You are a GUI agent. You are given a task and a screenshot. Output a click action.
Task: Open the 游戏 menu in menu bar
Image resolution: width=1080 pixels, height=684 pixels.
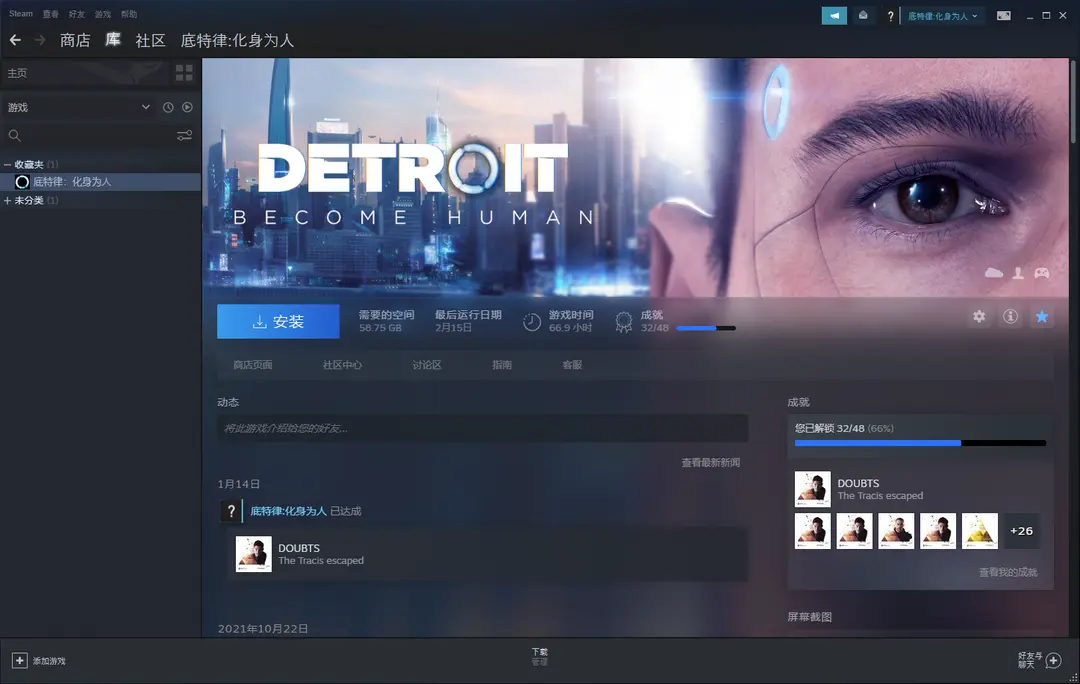tap(103, 14)
